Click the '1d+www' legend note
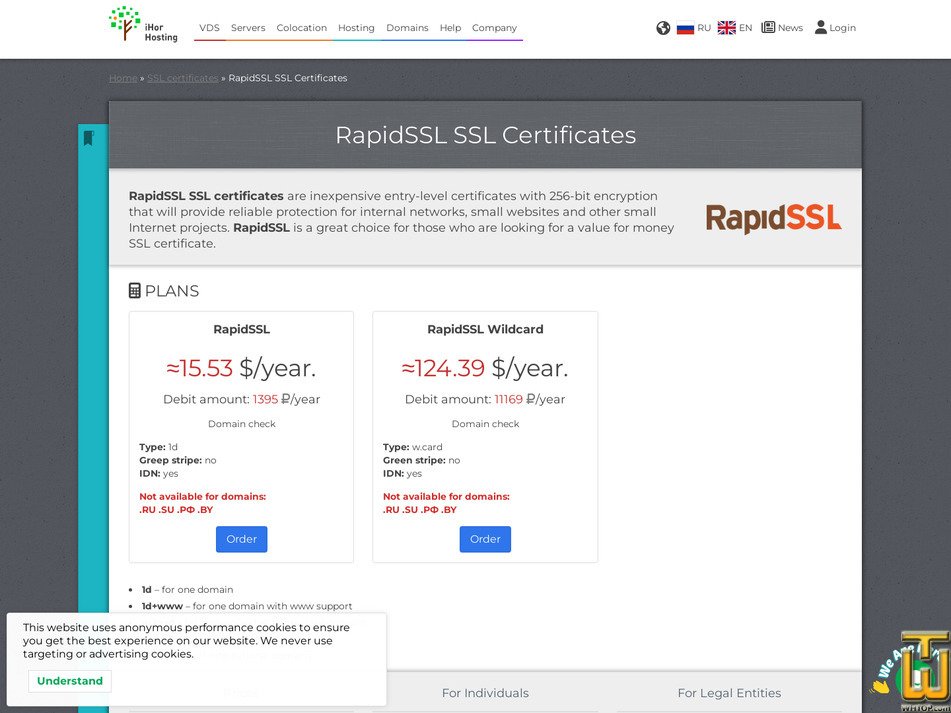The width and height of the screenshot is (951, 713). click(247, 606)
